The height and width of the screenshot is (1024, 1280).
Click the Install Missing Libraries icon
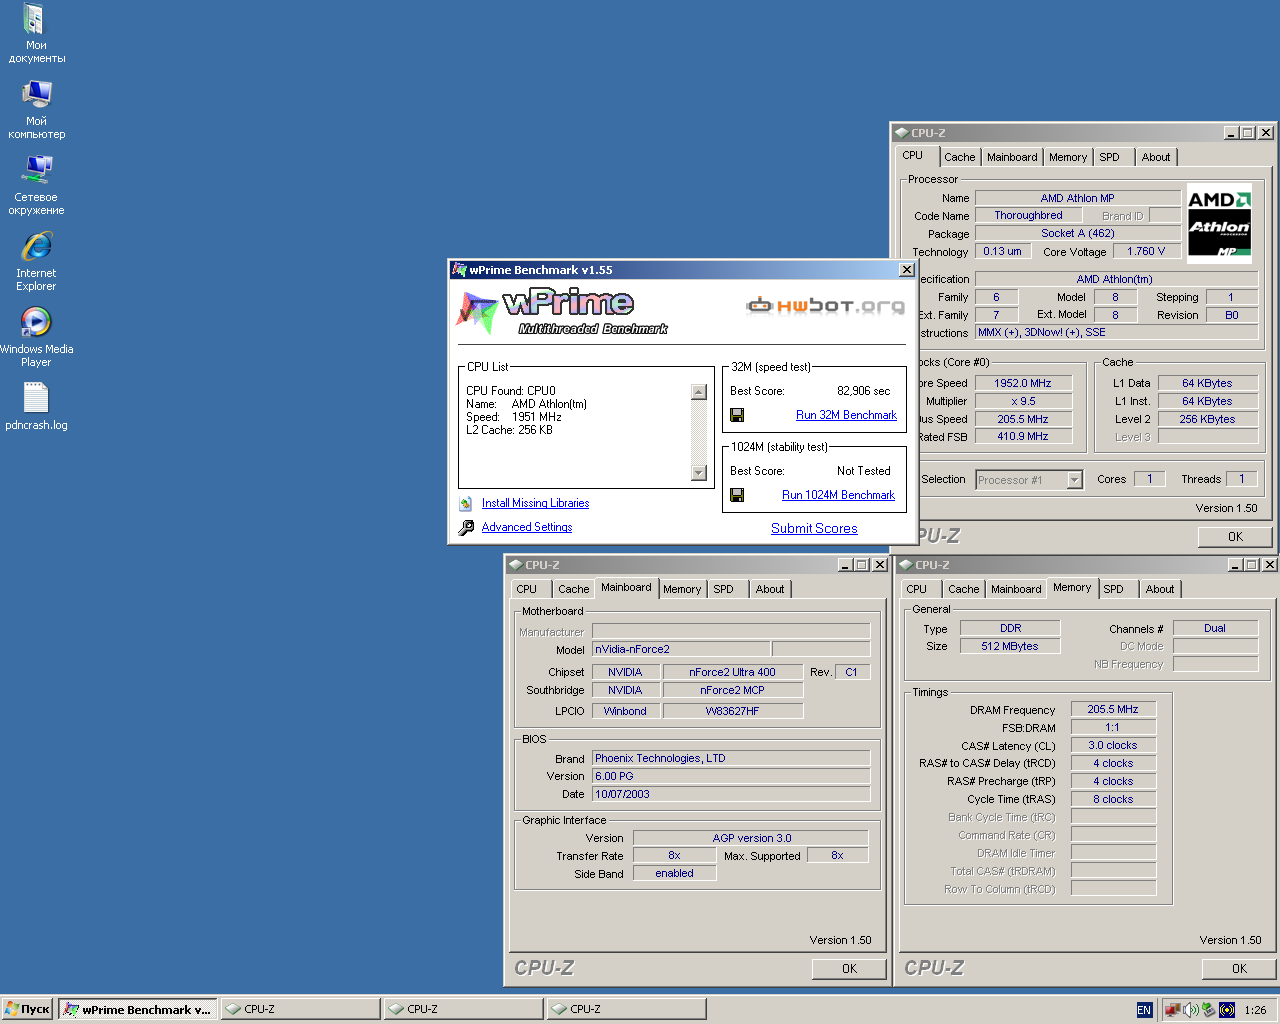[465, 503]
